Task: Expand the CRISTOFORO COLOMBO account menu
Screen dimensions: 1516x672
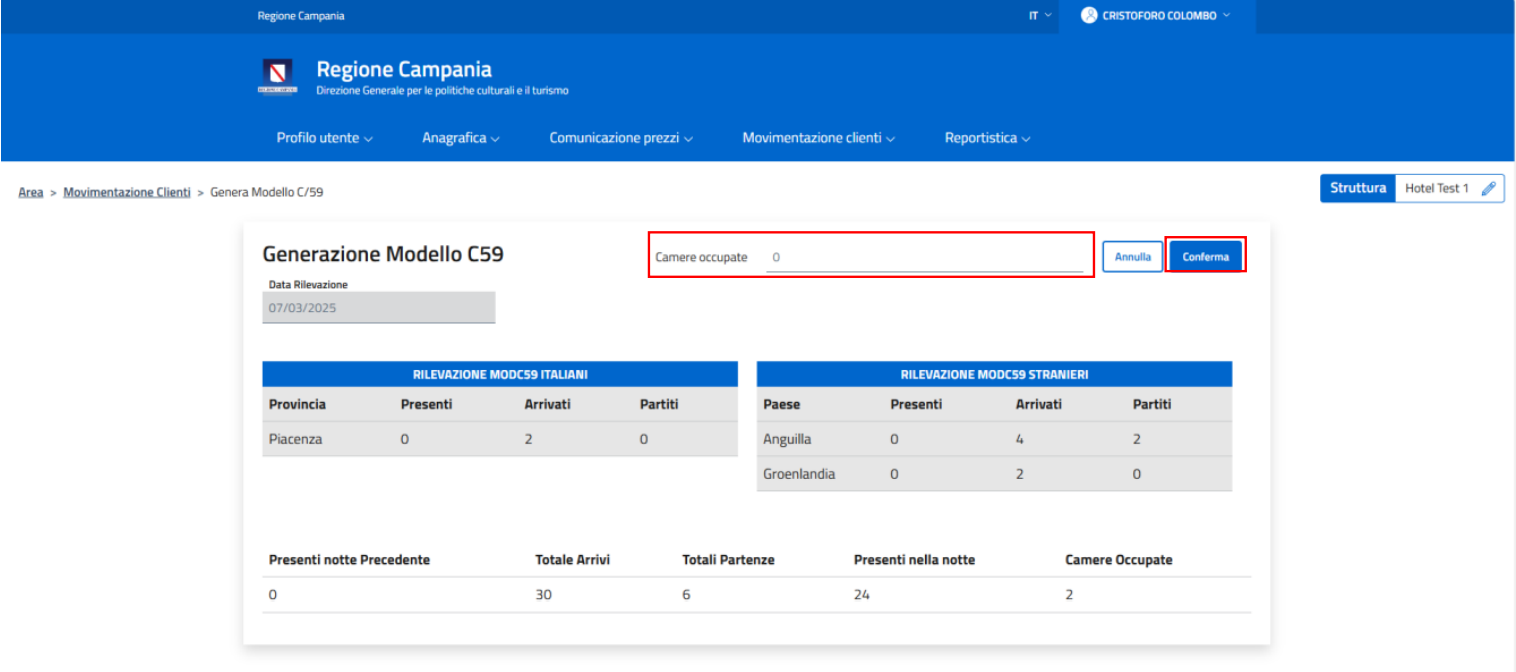Action: (1157, 16)
